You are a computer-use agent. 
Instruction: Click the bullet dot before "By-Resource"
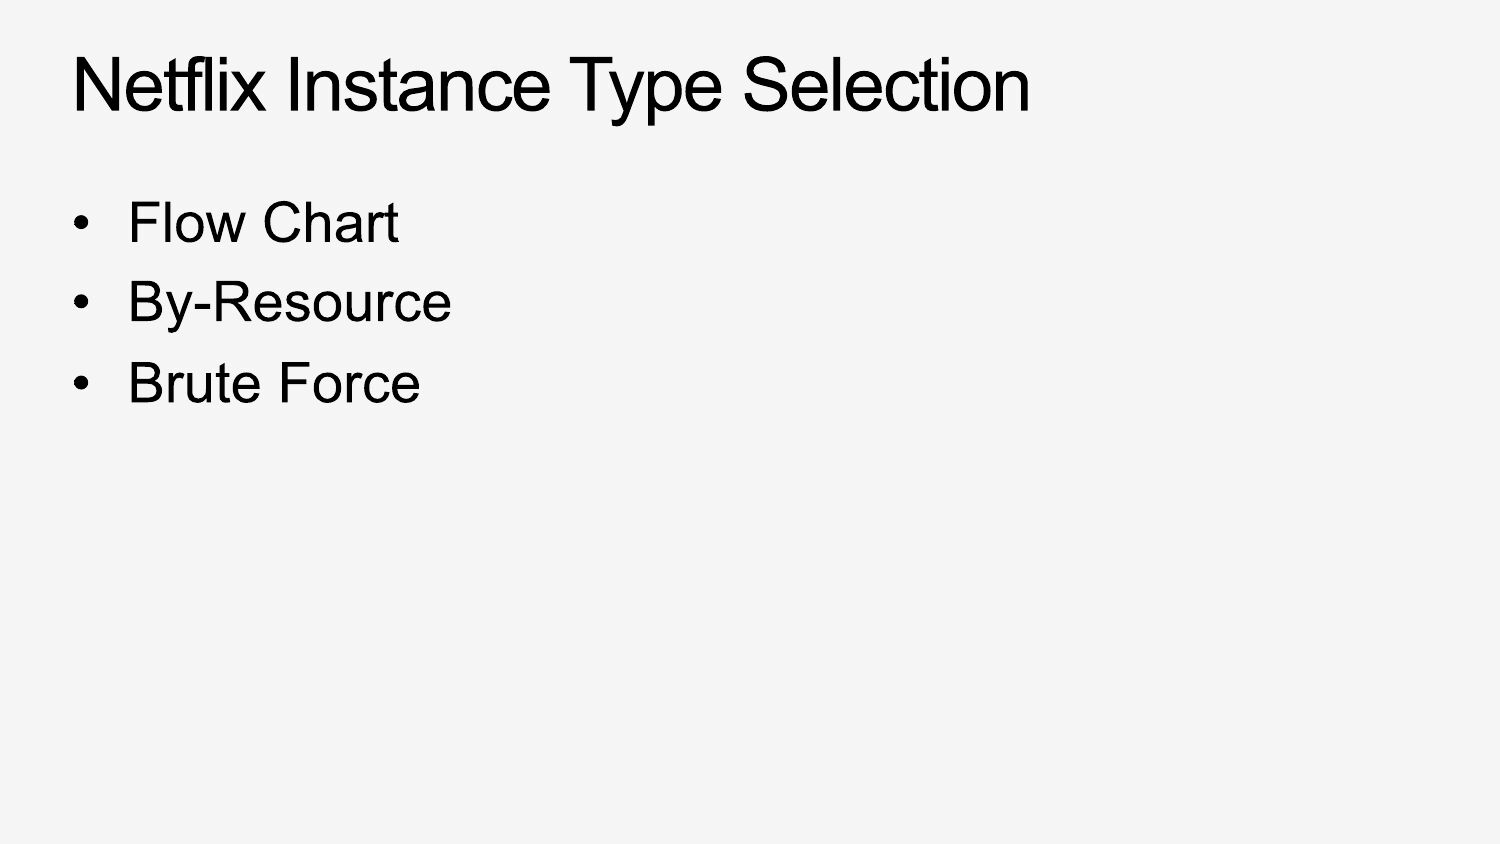click(83, 302)
